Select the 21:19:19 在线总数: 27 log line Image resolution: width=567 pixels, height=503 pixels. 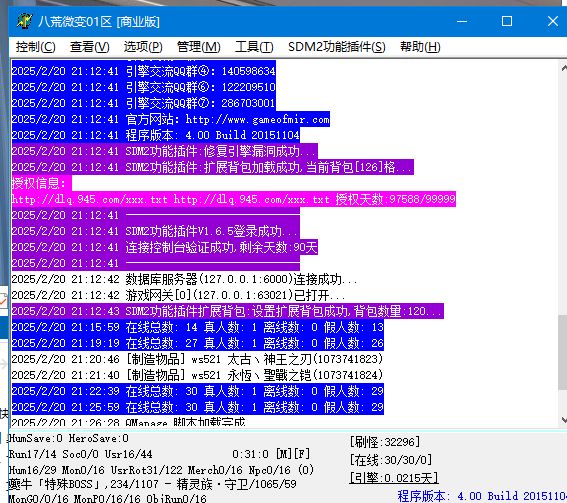[198, 343]
